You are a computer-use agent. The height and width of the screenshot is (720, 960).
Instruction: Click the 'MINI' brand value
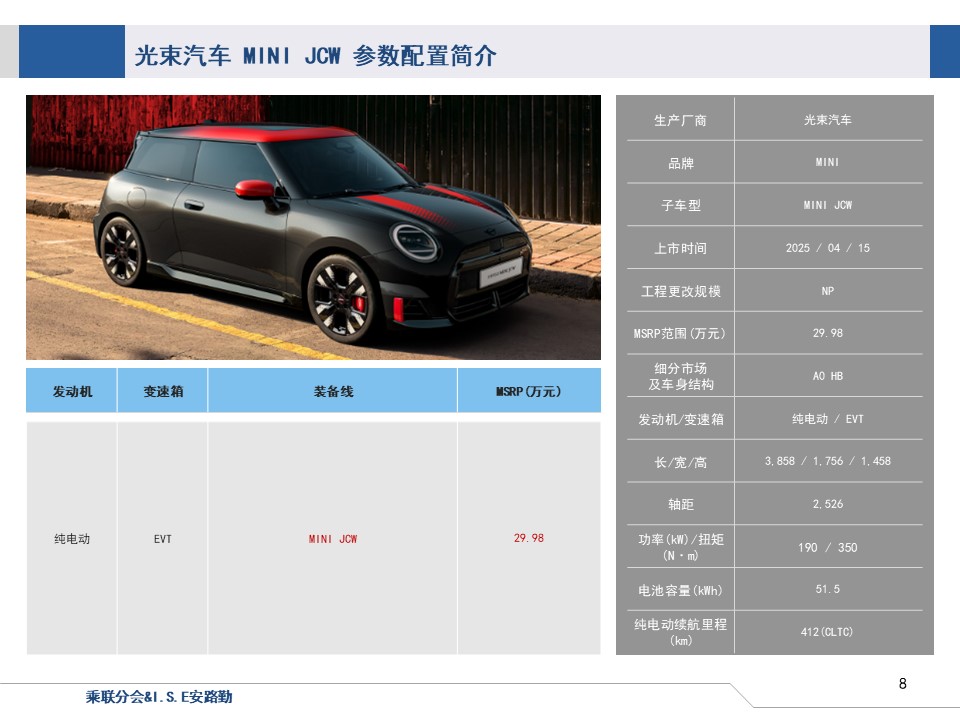pyautogui.click(x=828, y=162)
